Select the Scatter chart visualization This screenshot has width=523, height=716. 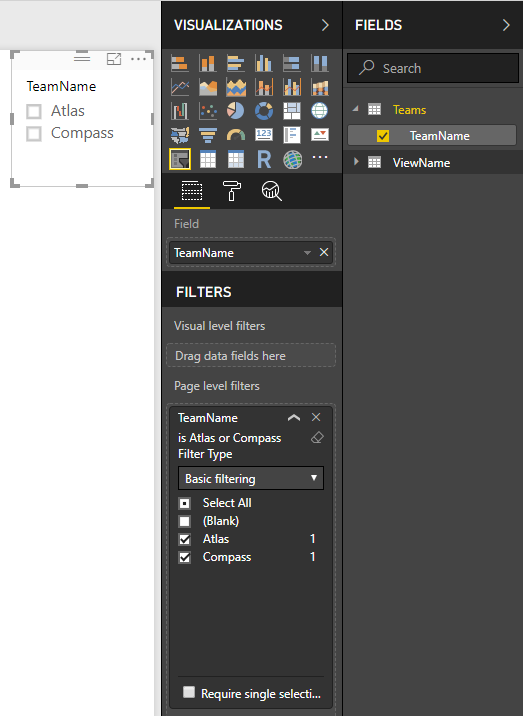(208, 111)
